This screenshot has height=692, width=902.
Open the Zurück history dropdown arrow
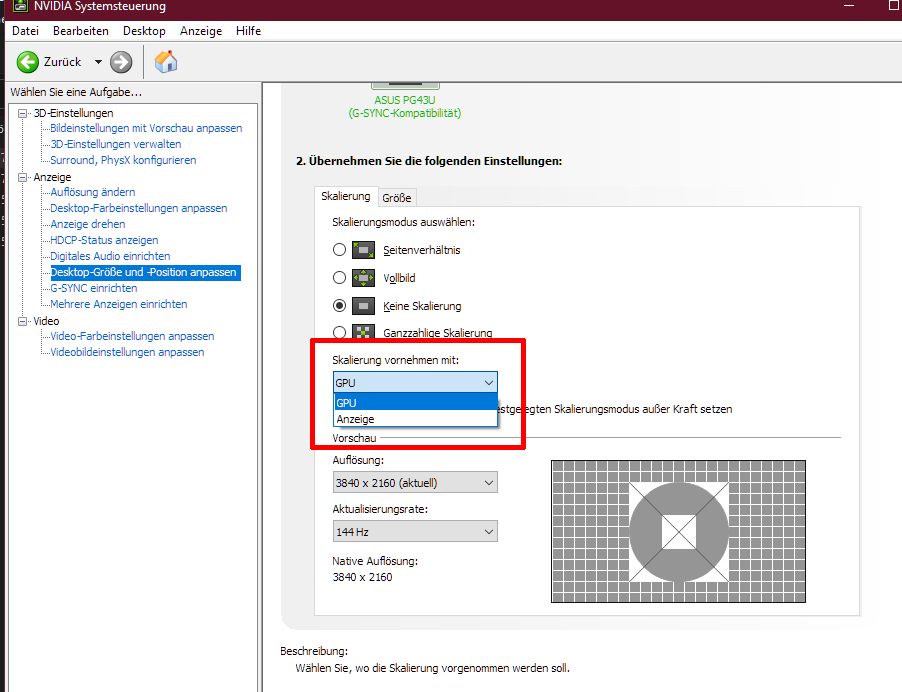coord(98,62)
